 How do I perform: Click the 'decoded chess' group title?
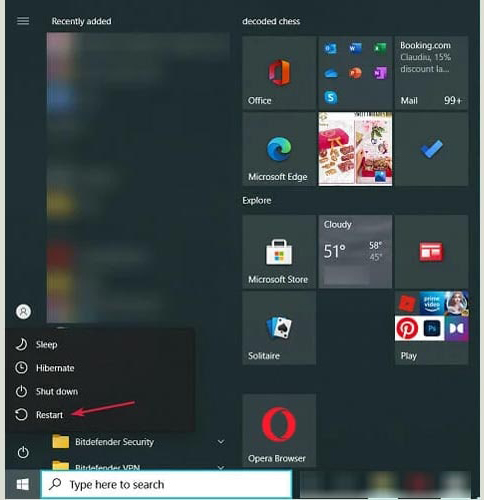point(271,21)
